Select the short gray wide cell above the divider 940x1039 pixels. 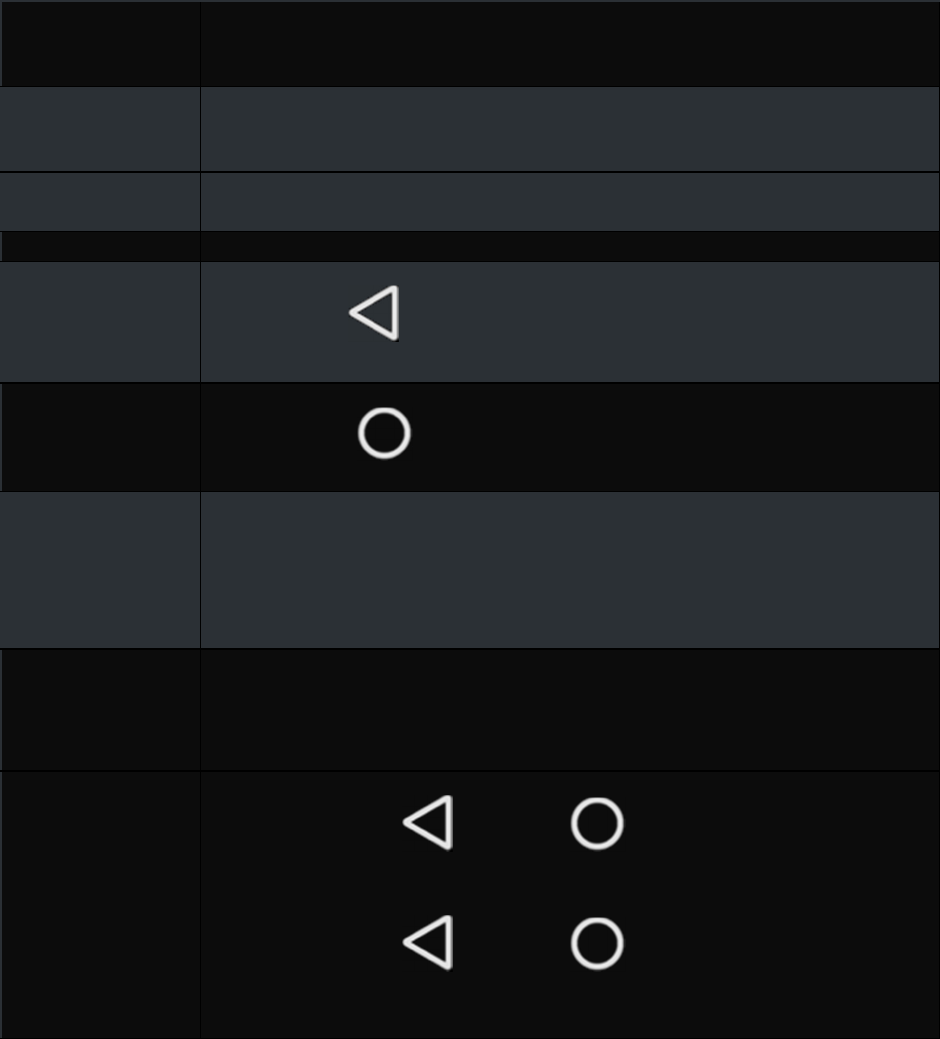point(570,202)
